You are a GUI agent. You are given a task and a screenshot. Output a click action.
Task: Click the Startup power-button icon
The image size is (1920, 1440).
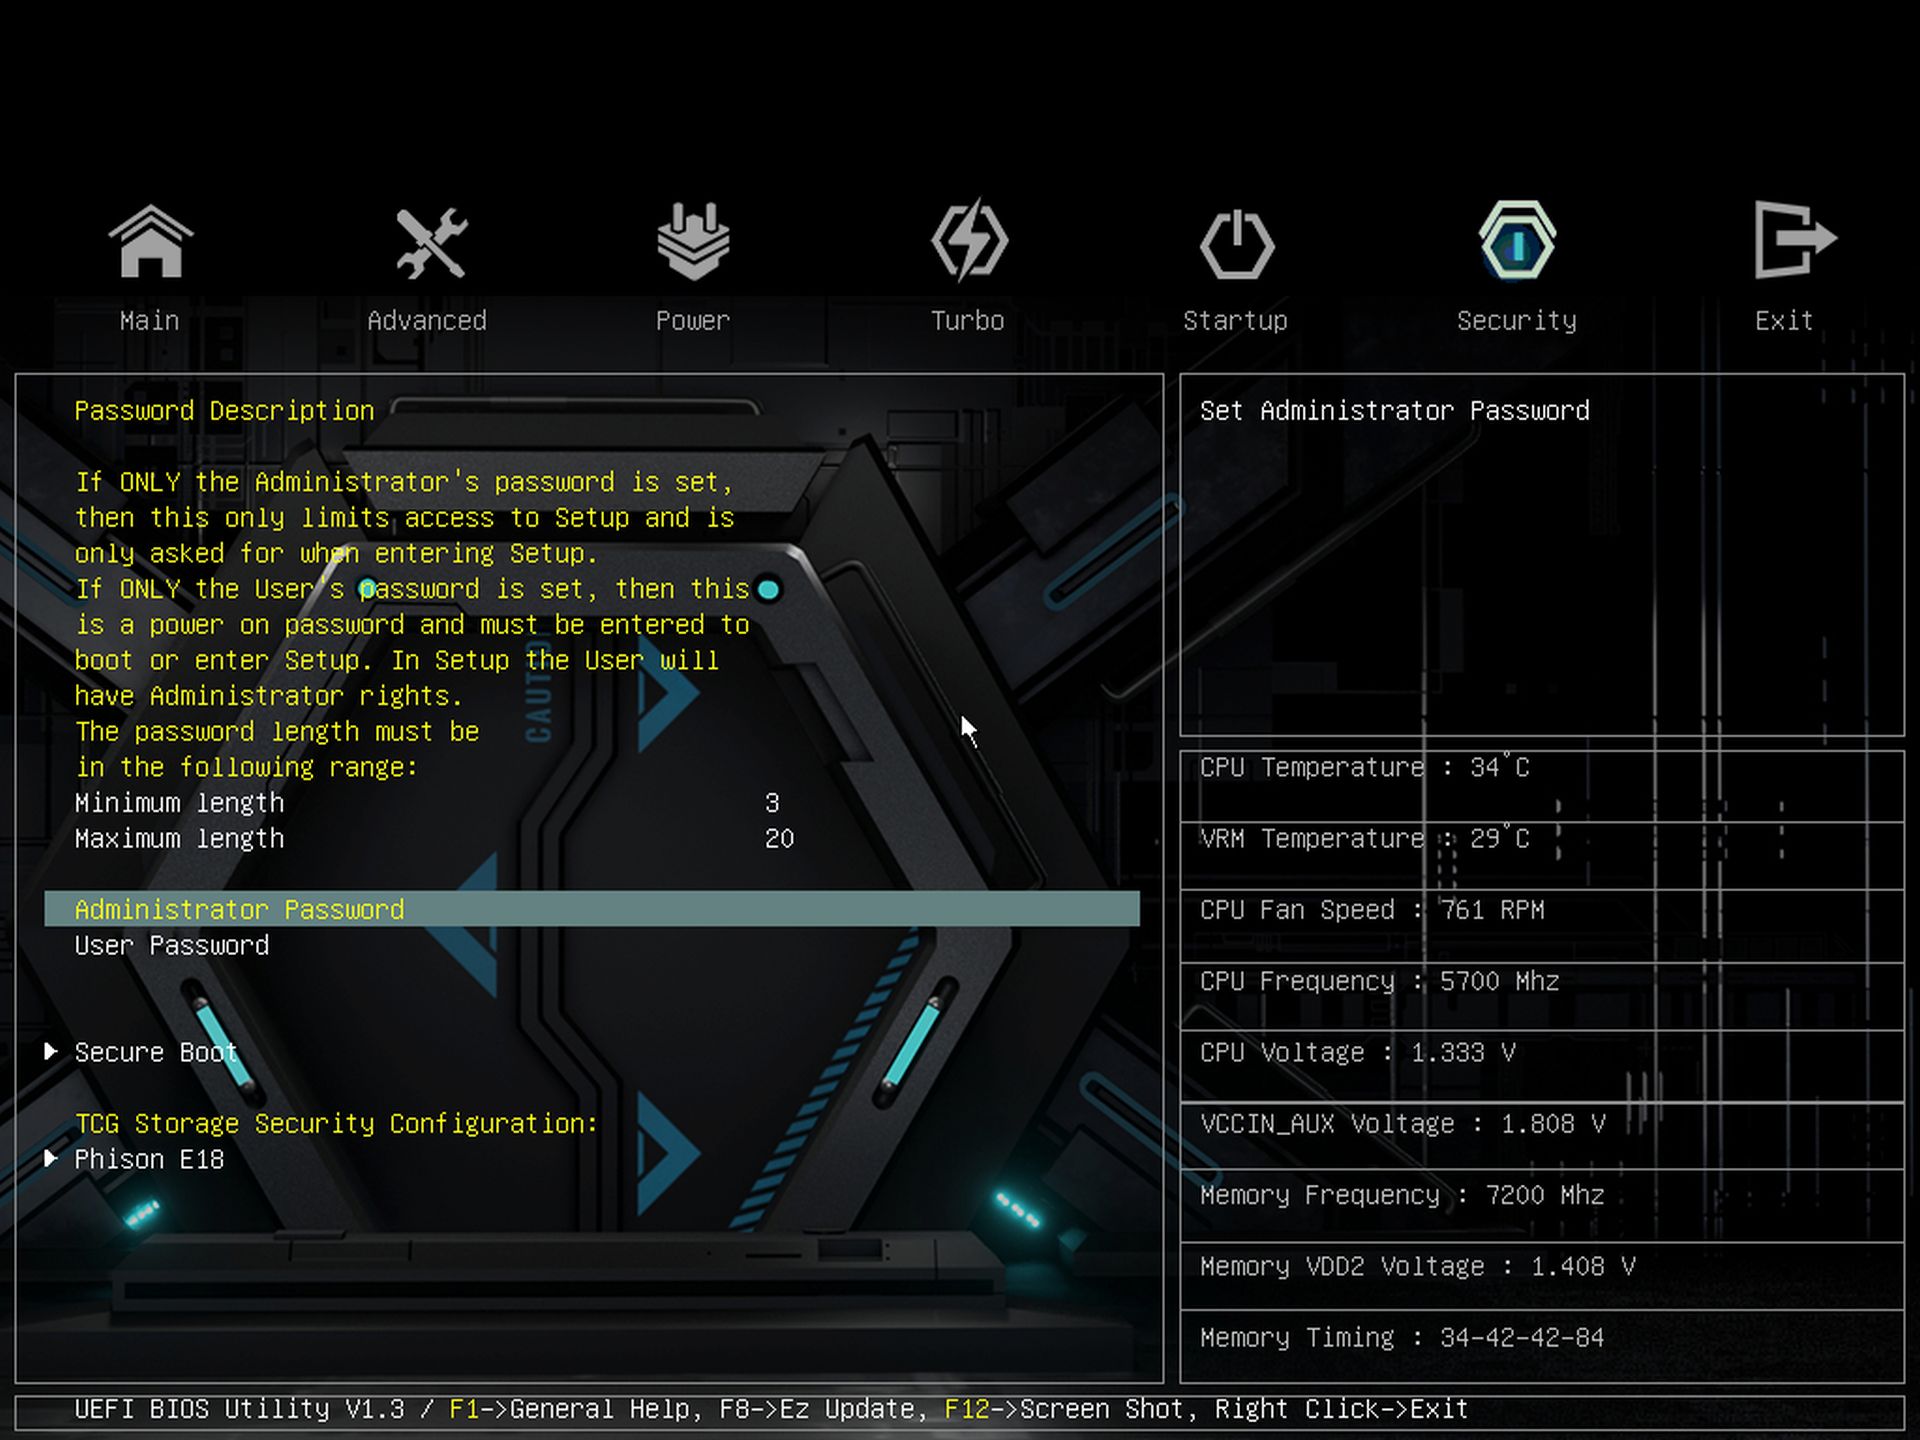coord(1237,244)
